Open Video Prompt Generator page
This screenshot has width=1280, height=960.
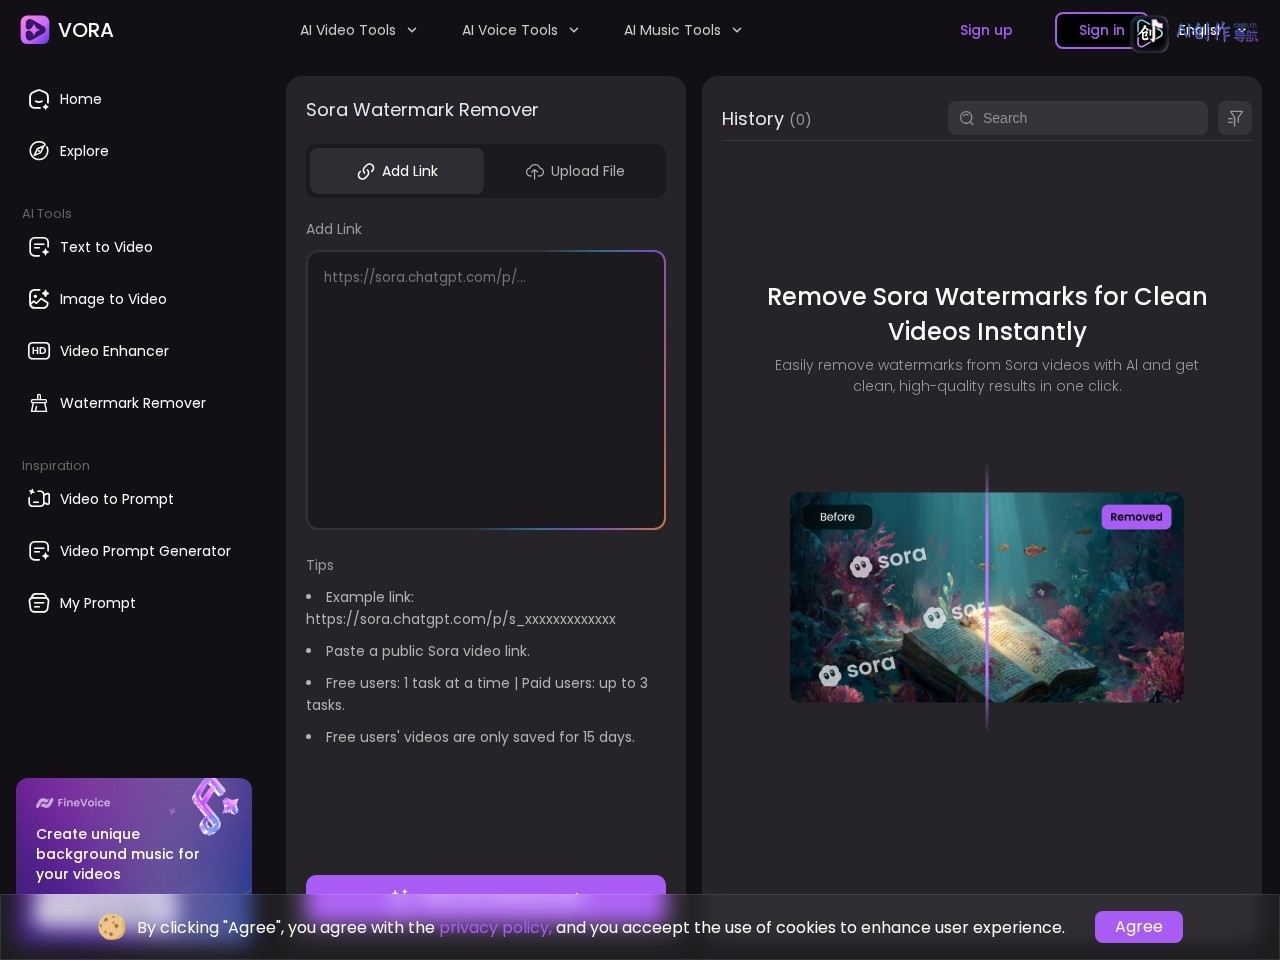[x=134, y=551]
